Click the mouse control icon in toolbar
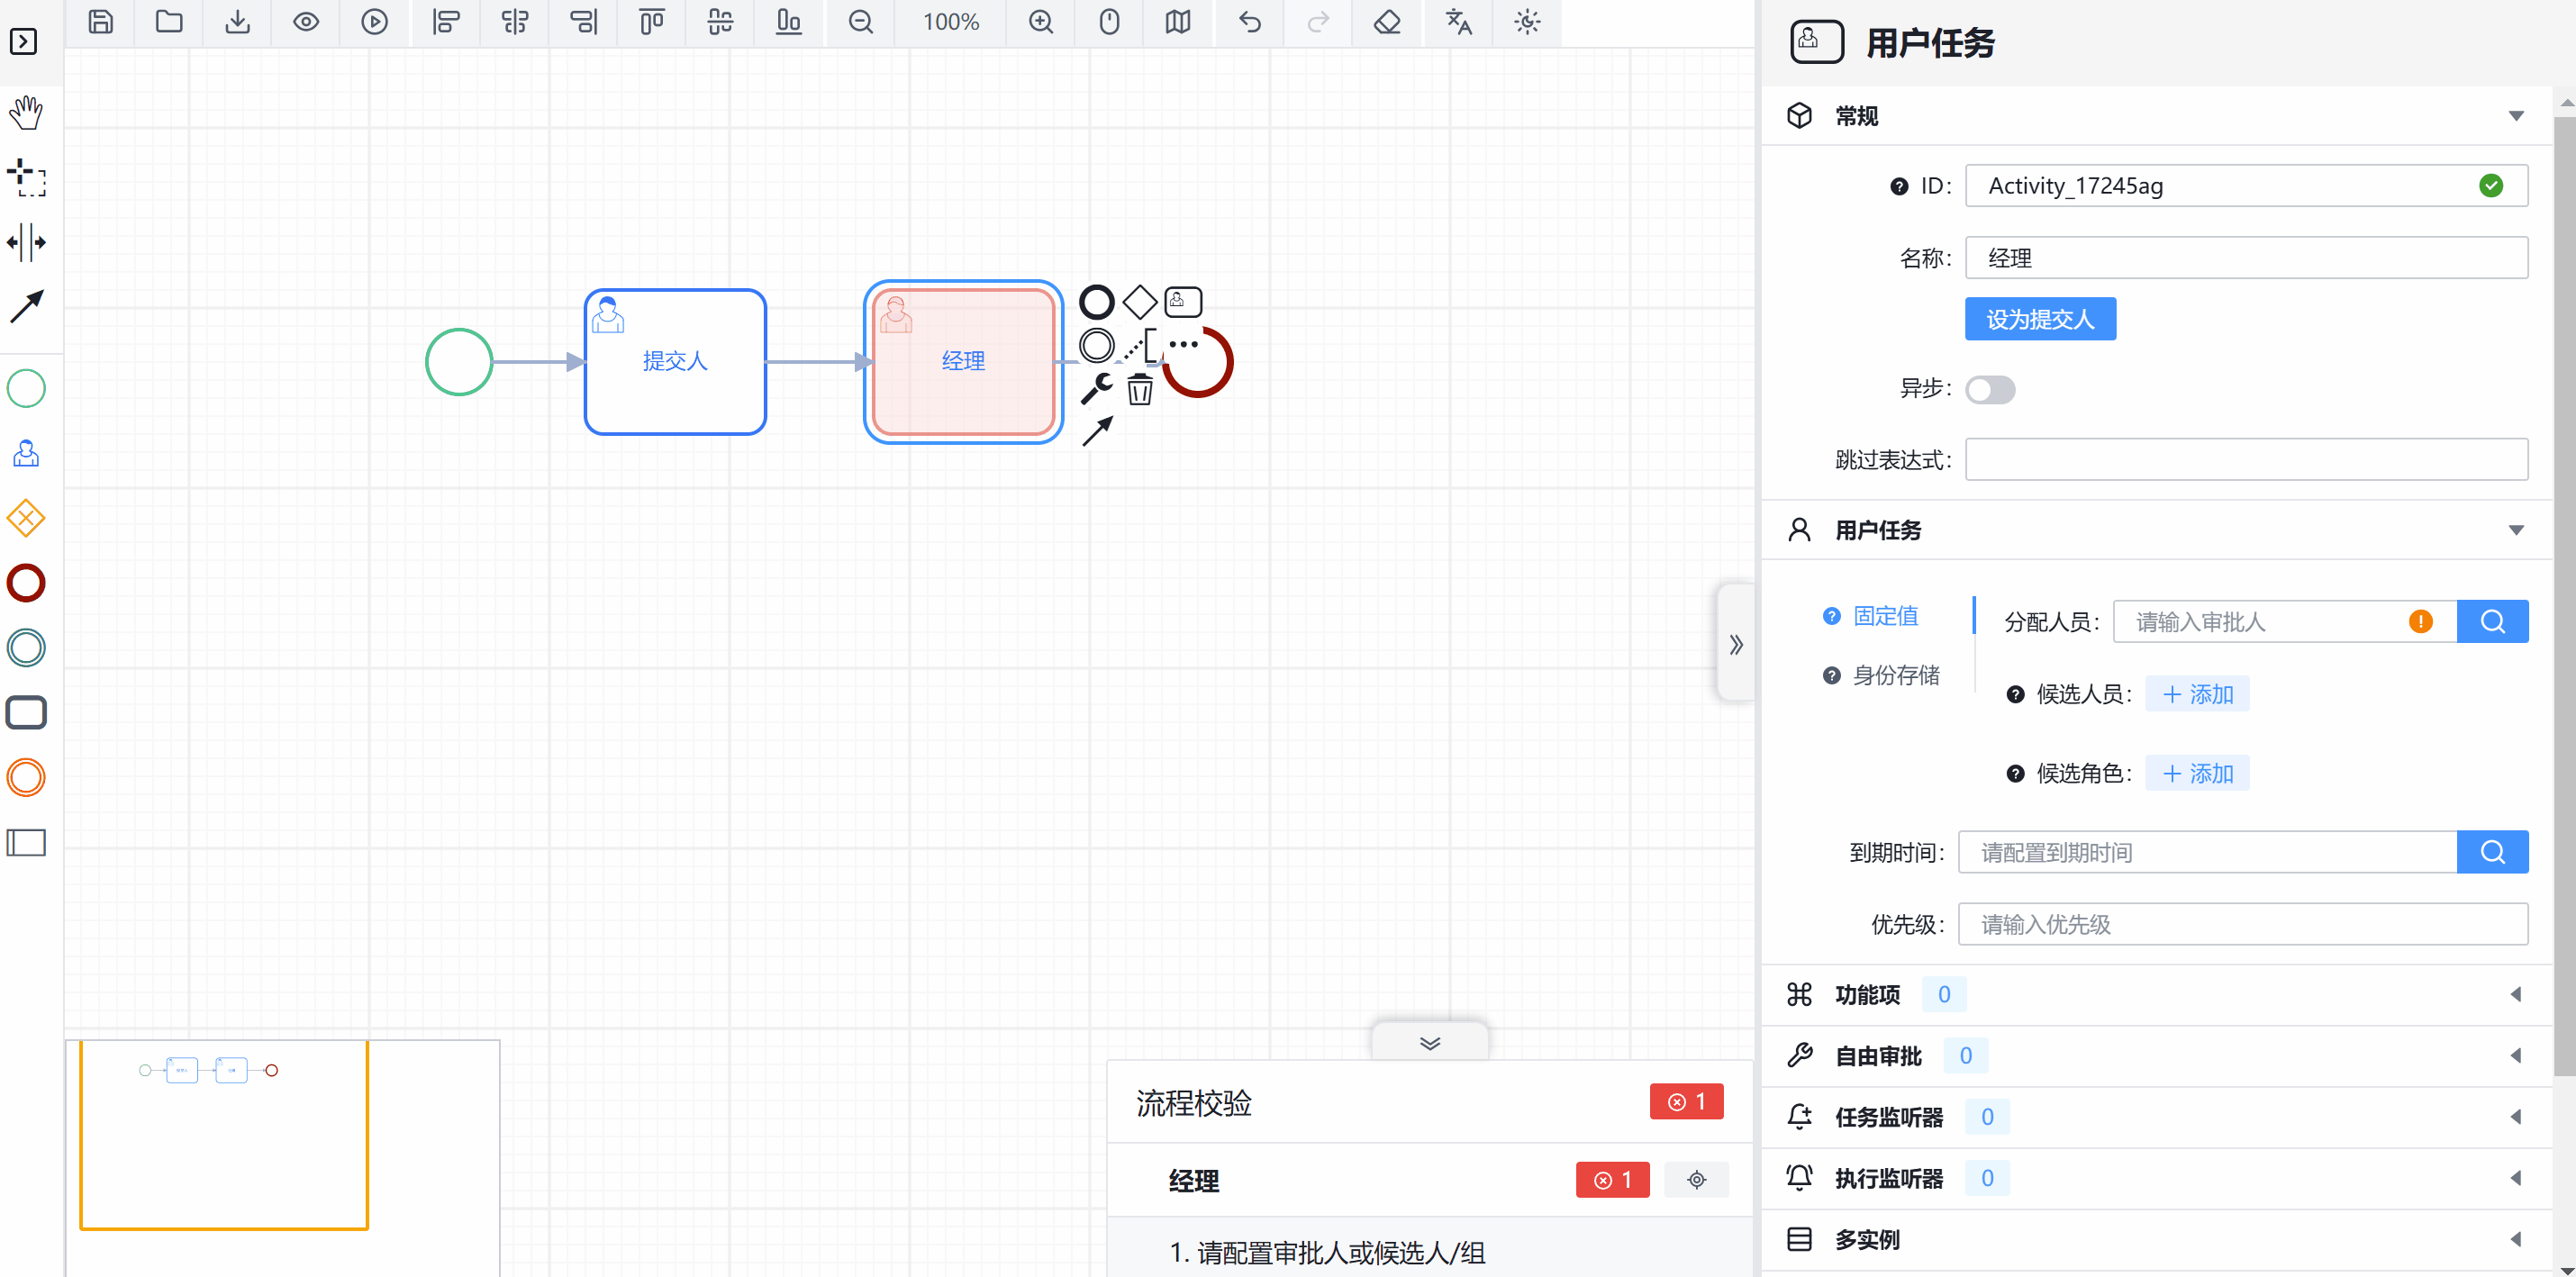This screenshot has width=2576, height=1277. [1109, 22]
